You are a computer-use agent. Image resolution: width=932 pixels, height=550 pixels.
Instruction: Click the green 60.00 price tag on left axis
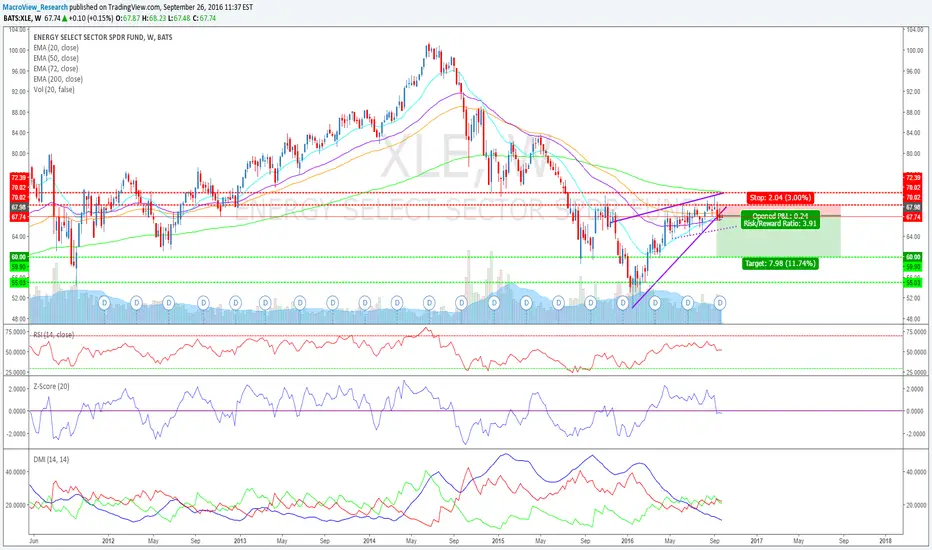pyautogui.click(x=18, y=257)
